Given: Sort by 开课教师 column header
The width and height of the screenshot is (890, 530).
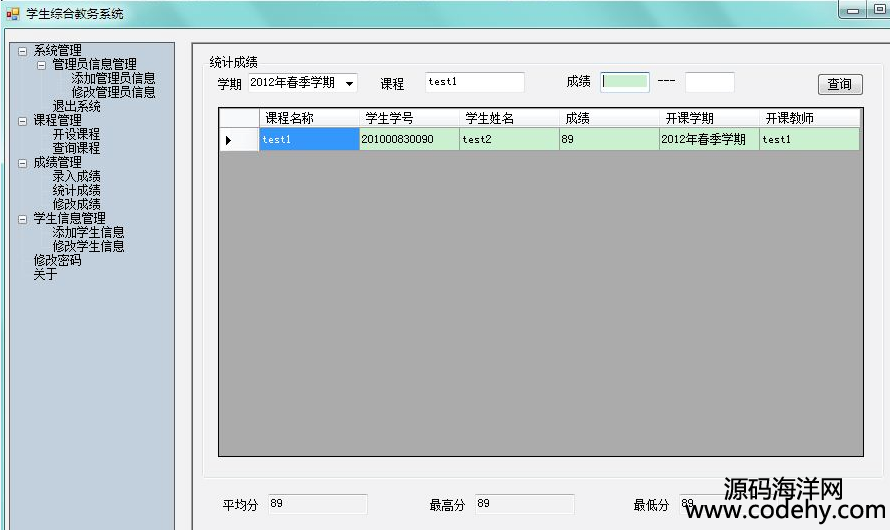Looking at the screenshot, I should (x=809, y=118).
